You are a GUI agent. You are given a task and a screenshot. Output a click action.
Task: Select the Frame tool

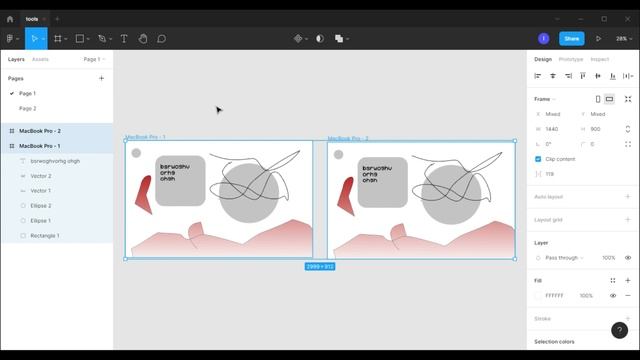[58, 39]
